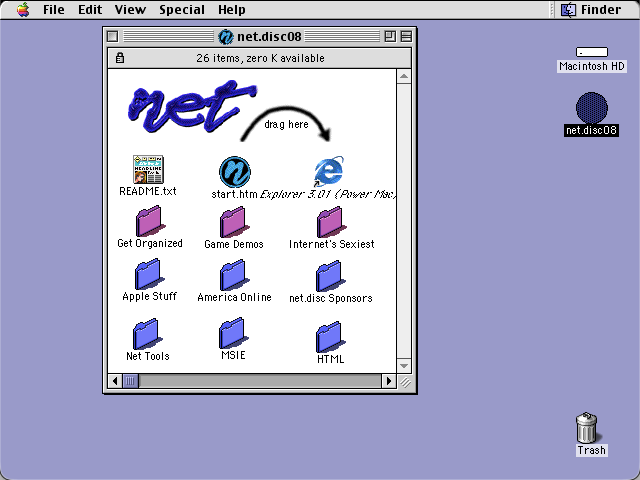Open the Special menu
640x480 pixels.
182,9
